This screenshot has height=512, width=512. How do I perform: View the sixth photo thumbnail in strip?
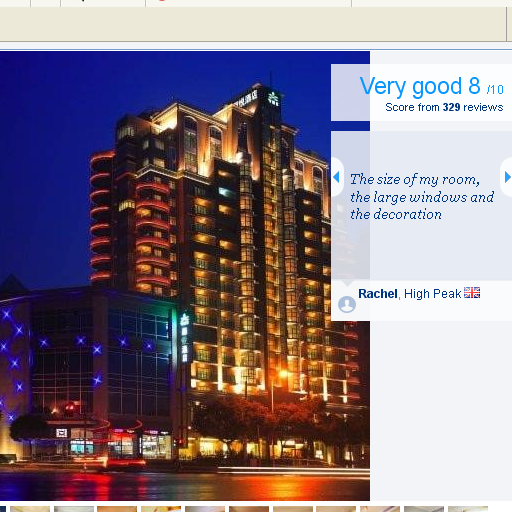point(205,509)
